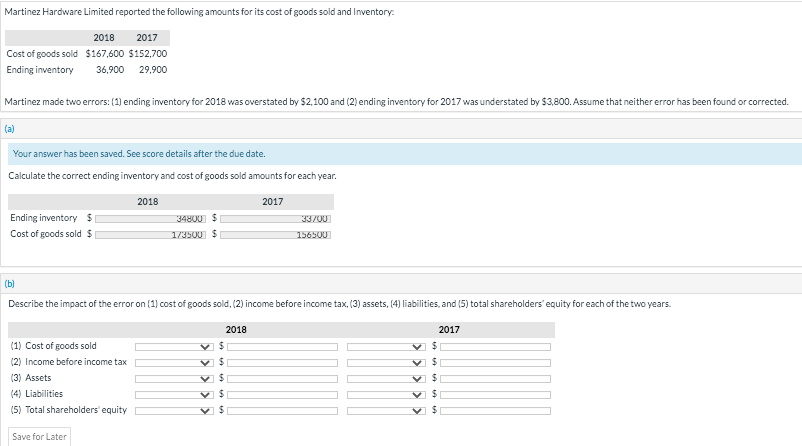Click 2018 Cost of goods sold field showing 173500
This screenshot has height=446, width=802.
point(150,235)
